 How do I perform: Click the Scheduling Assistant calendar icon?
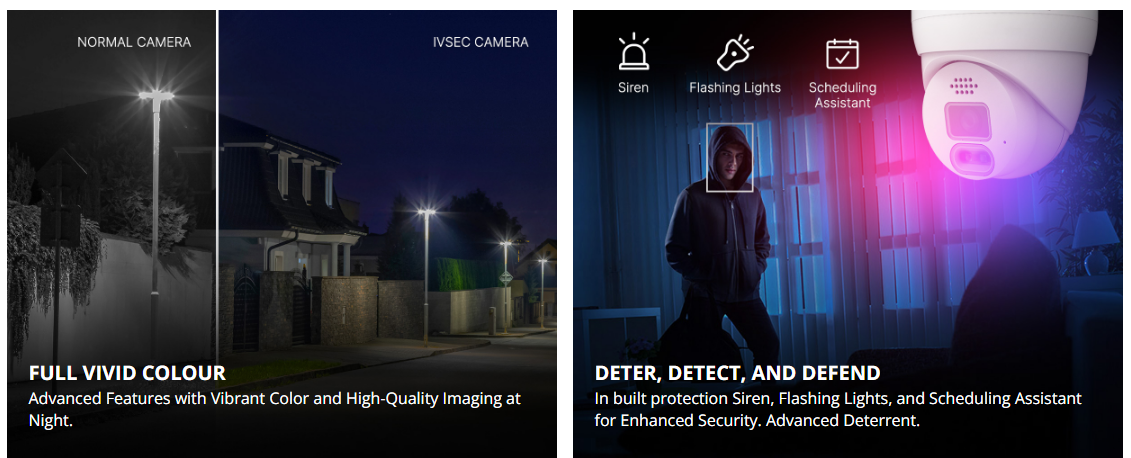click(x=842, y=54)
